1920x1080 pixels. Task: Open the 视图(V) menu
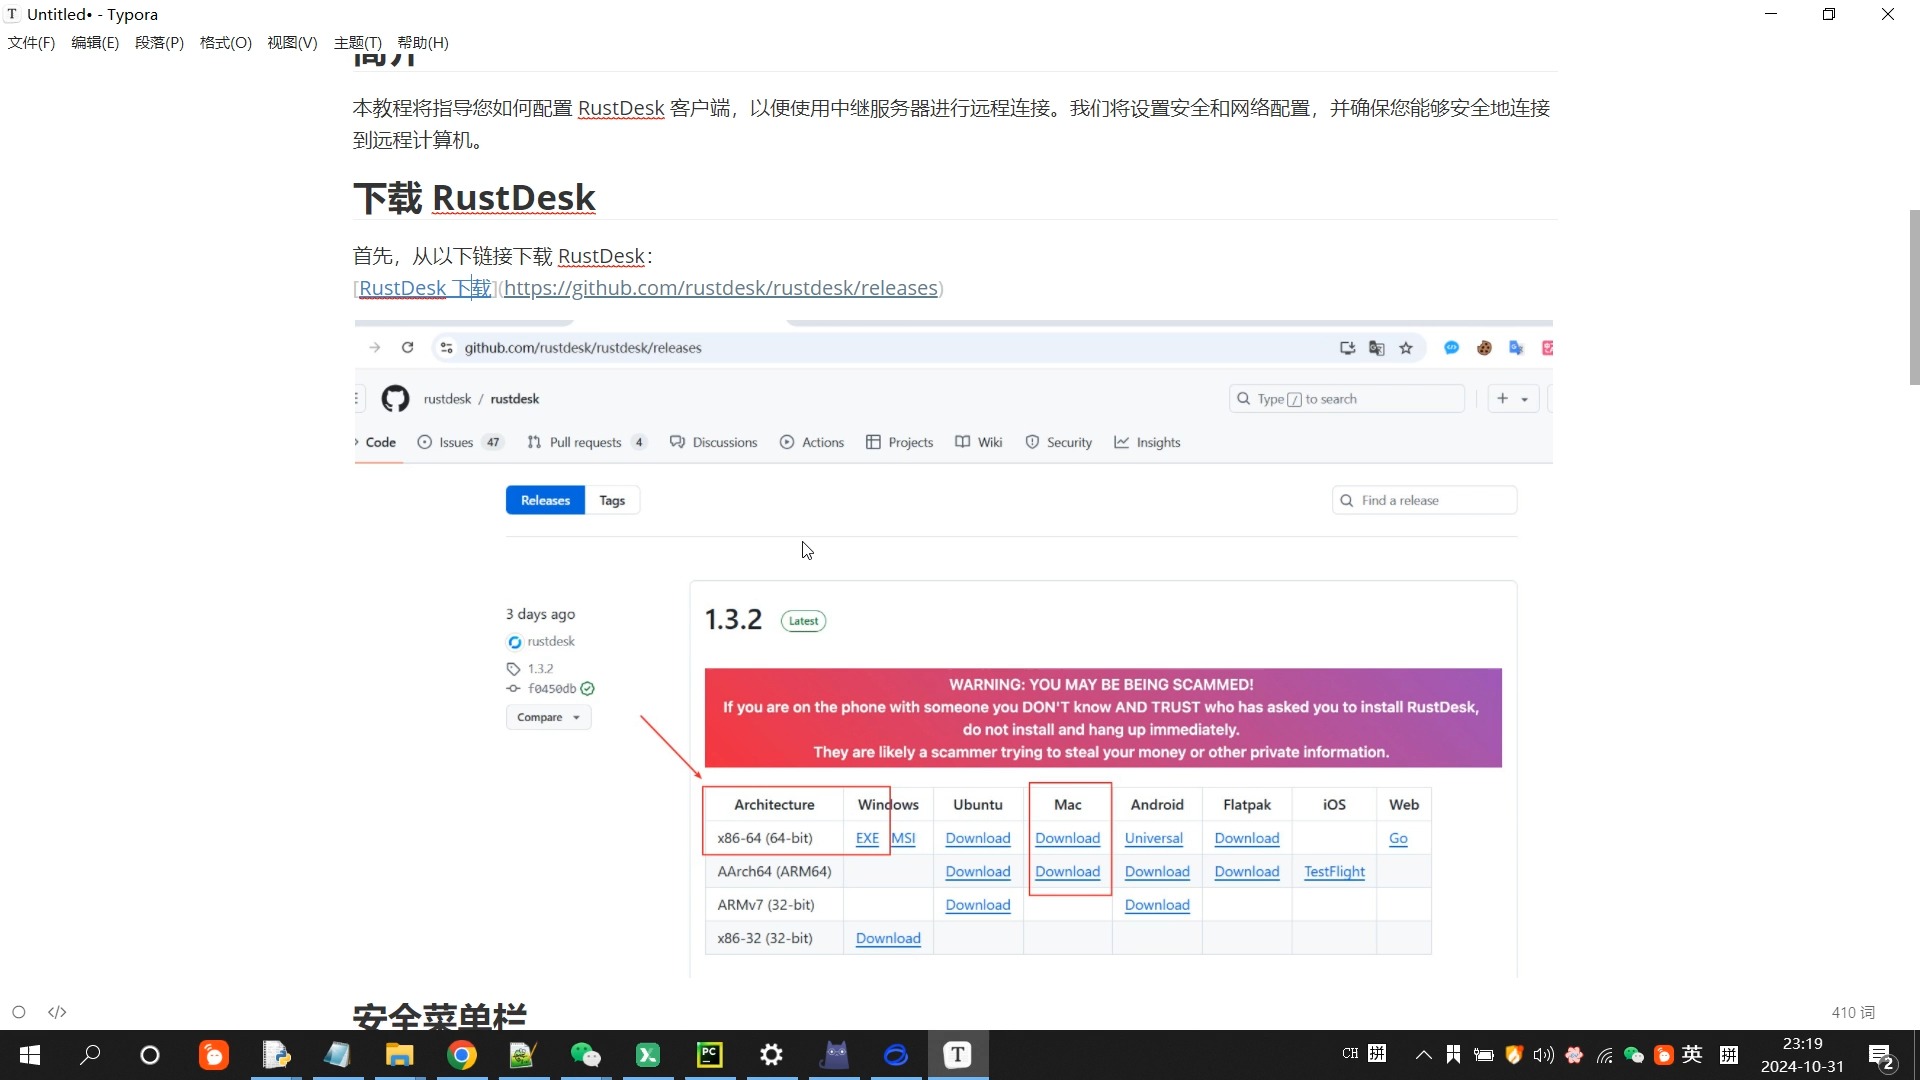(292, 43)
